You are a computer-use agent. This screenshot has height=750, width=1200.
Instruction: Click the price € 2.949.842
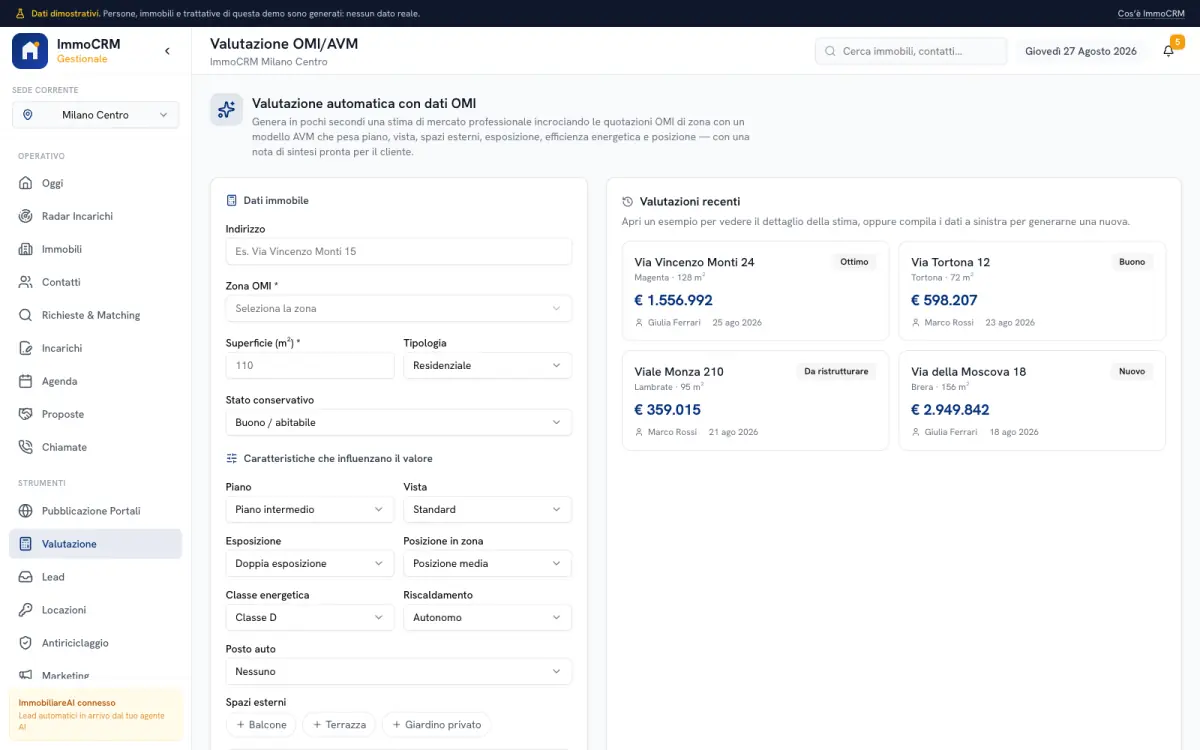pyautogui.click(x=950, y=410)
